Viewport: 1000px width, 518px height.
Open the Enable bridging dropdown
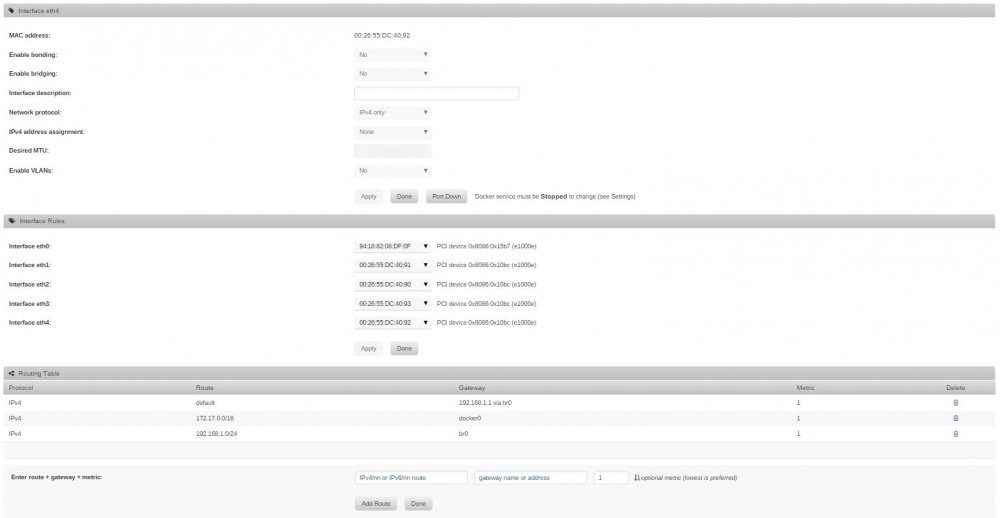click(x=393, y=74)
